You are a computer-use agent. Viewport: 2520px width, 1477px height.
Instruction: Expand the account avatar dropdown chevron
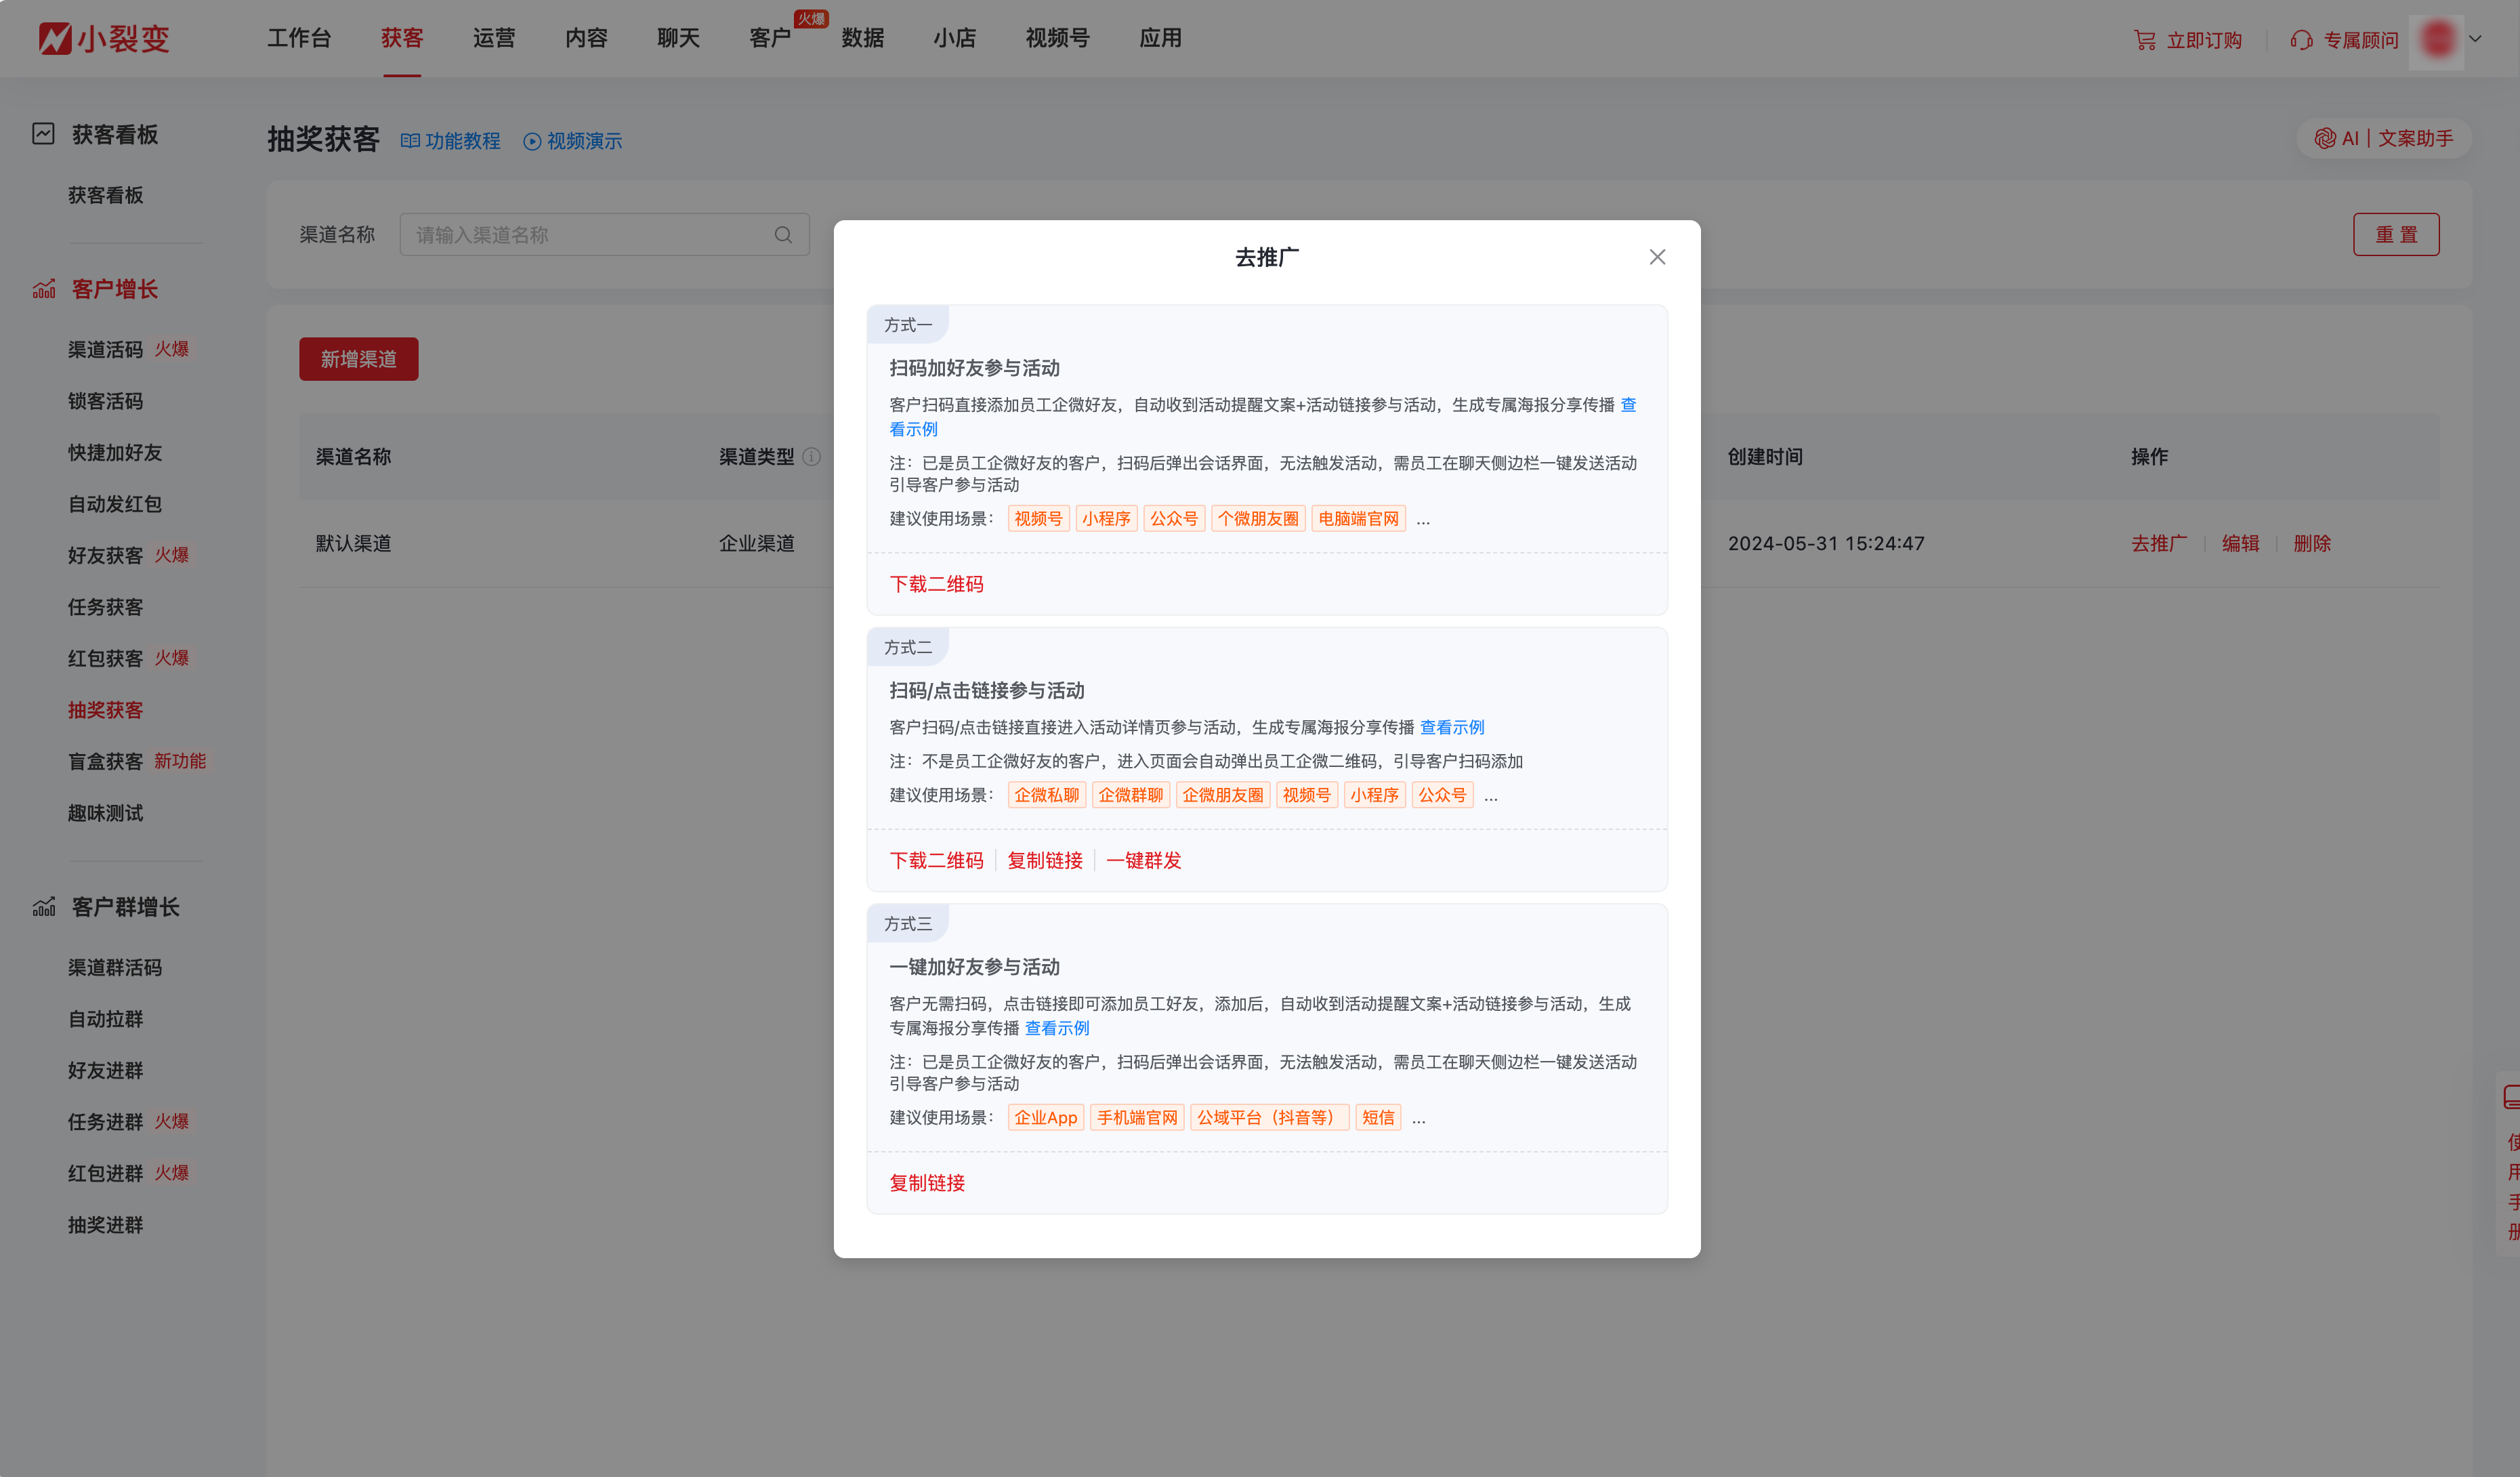tap(2477, 39)
